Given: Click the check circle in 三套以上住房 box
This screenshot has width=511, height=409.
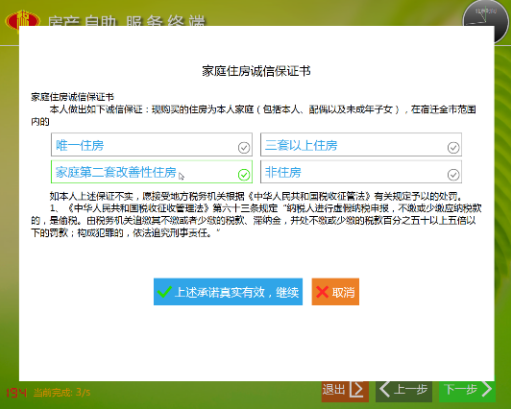Looking at the screenshot, I should tap(453, 147).
